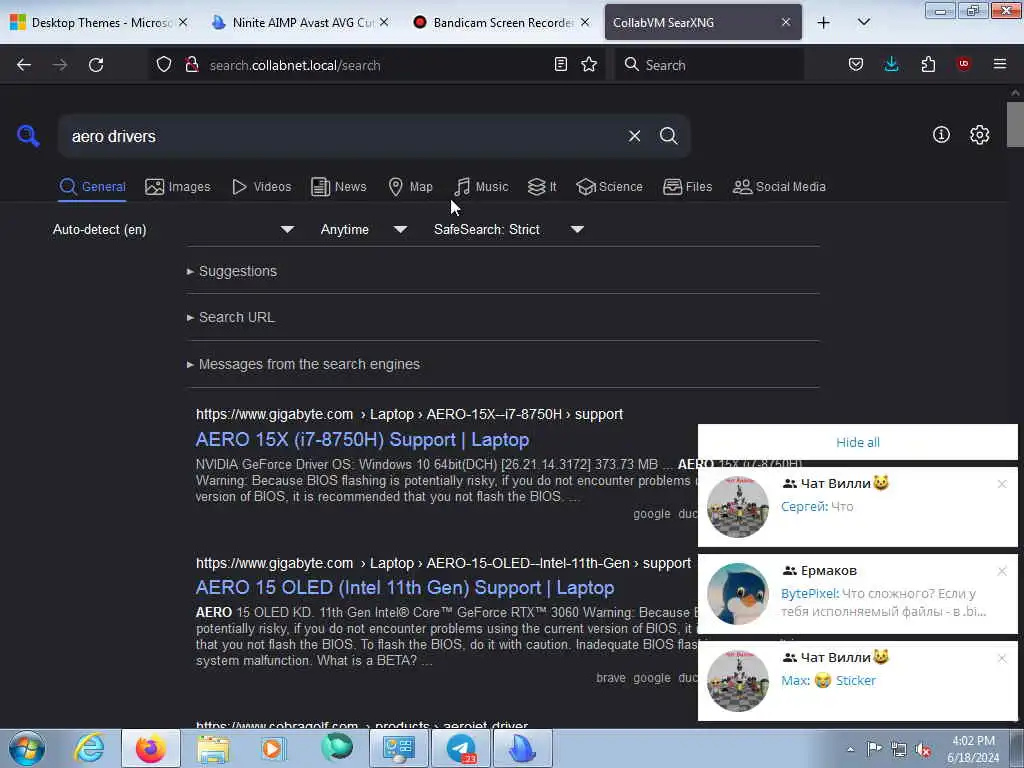Select the Map search category
1024x768 pixels.
coord(410,187)
